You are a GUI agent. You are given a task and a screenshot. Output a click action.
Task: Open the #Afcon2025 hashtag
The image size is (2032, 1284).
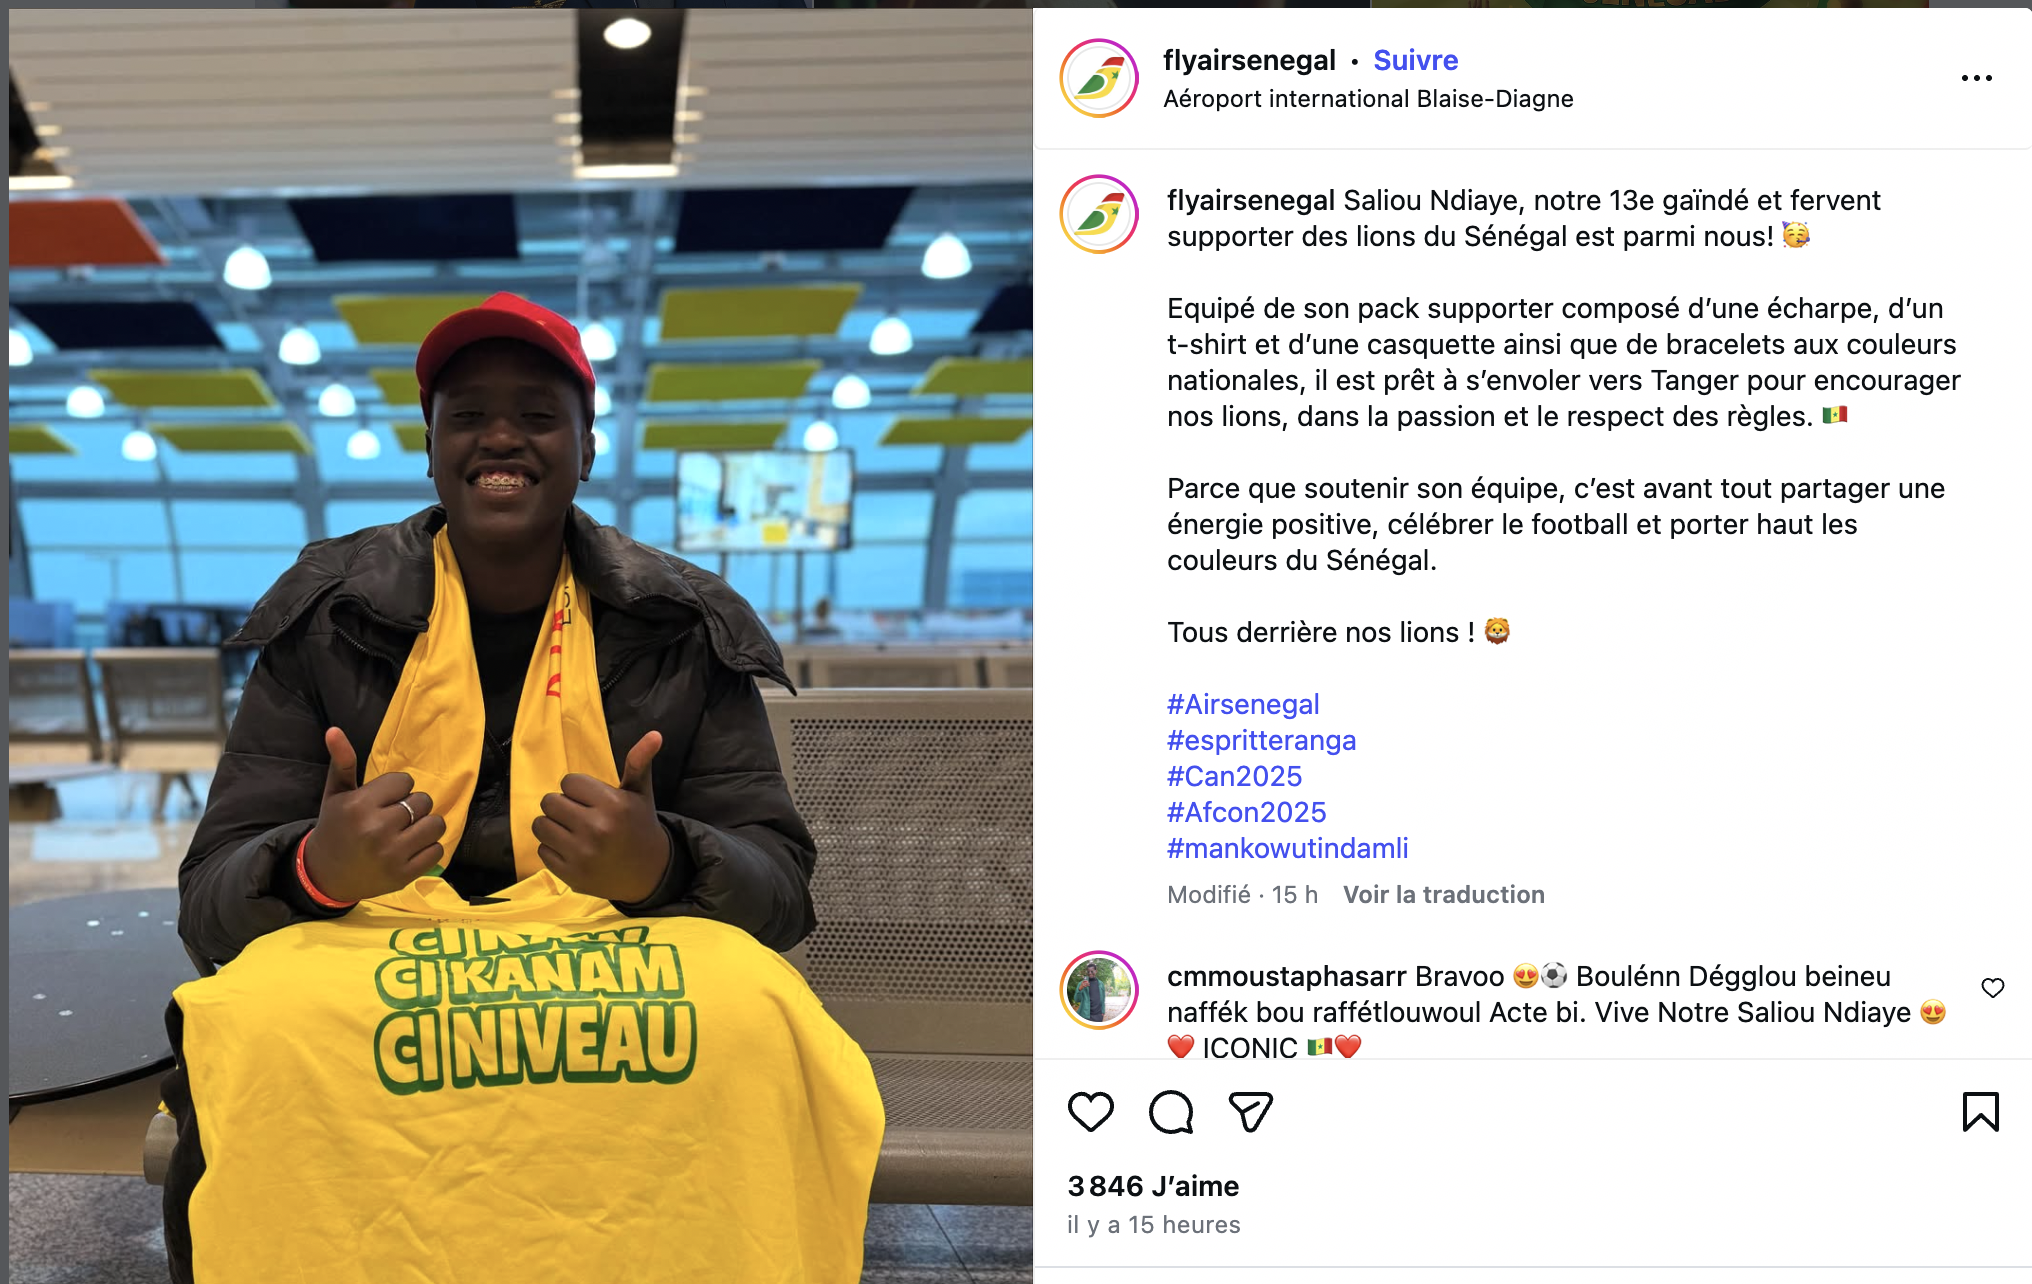[x=1246, y=812]
